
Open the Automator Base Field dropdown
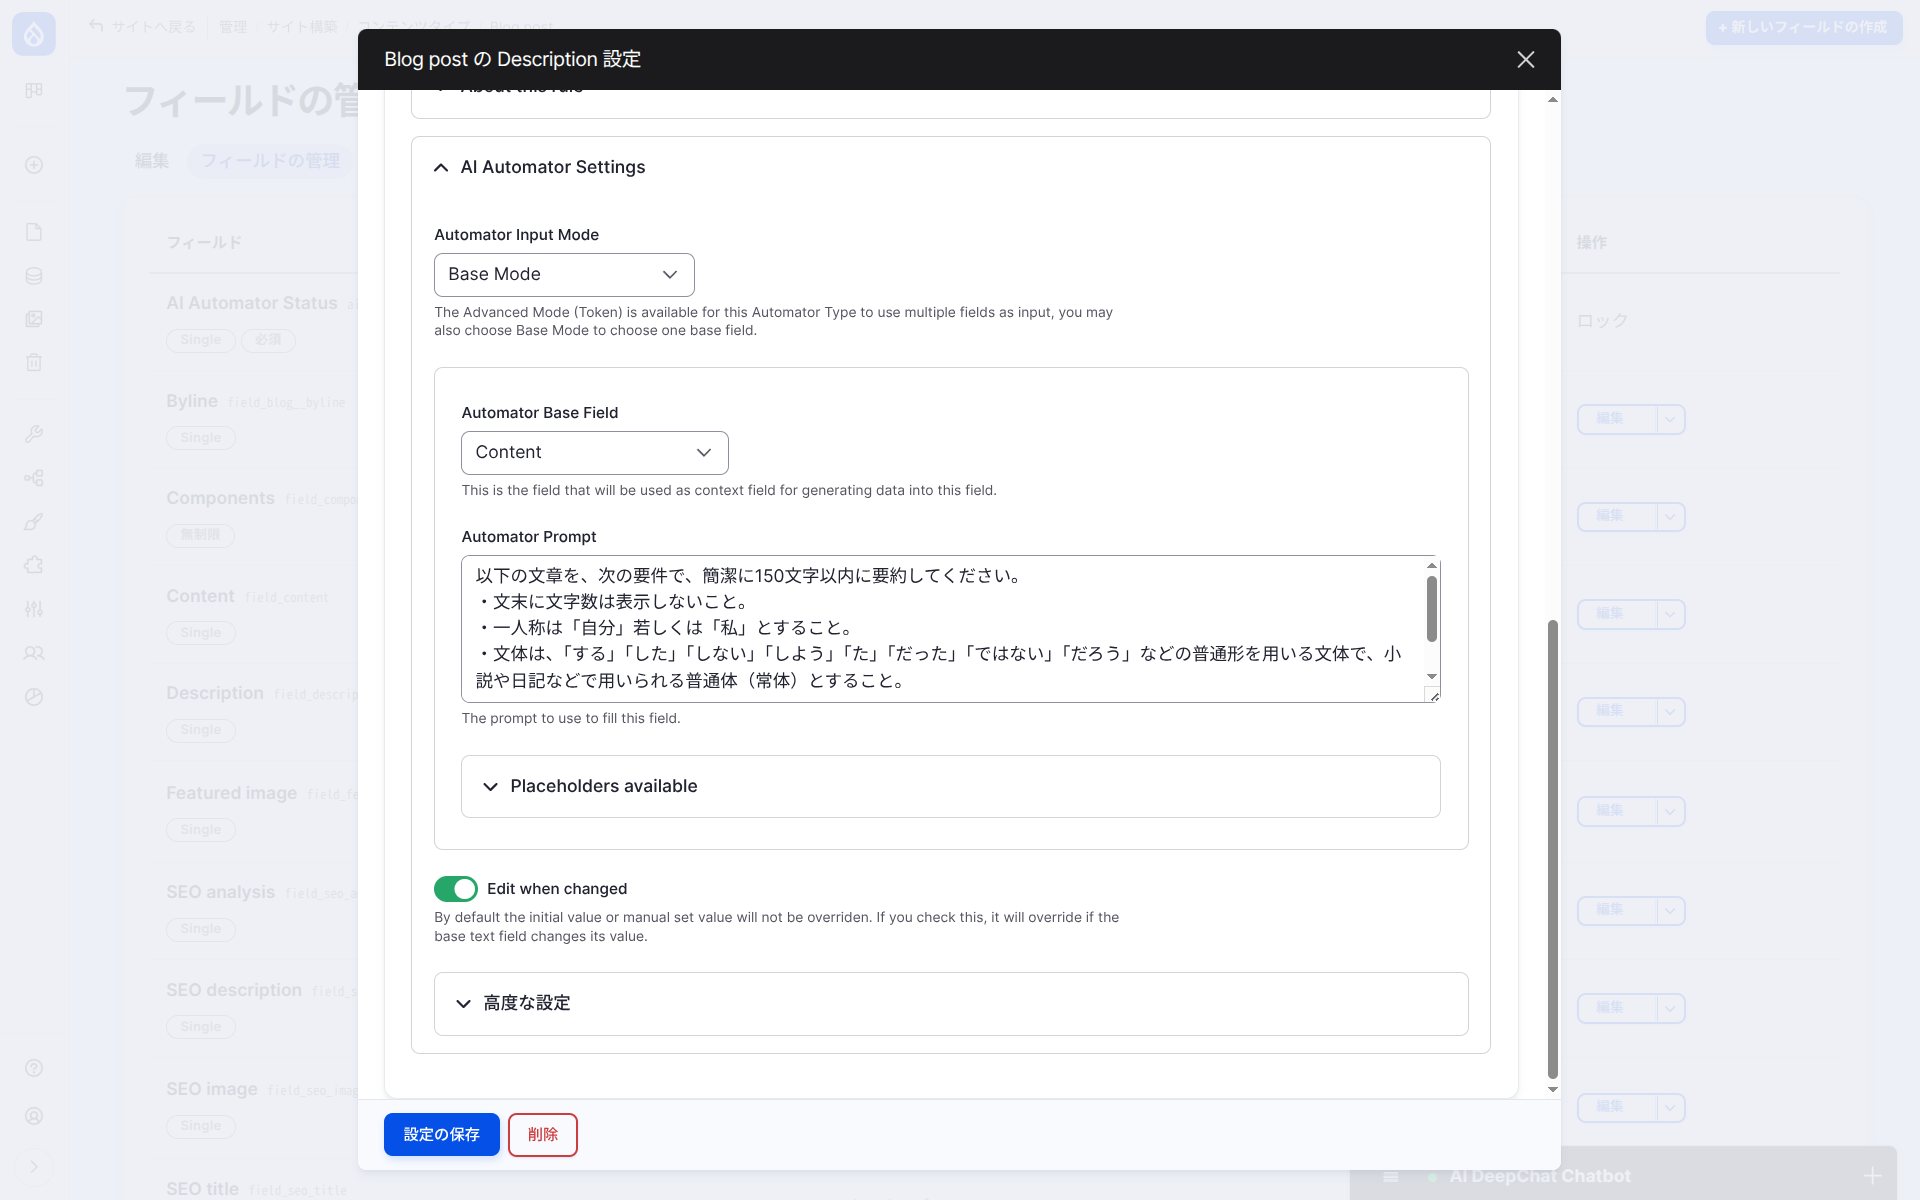click(x=594, y=452)
